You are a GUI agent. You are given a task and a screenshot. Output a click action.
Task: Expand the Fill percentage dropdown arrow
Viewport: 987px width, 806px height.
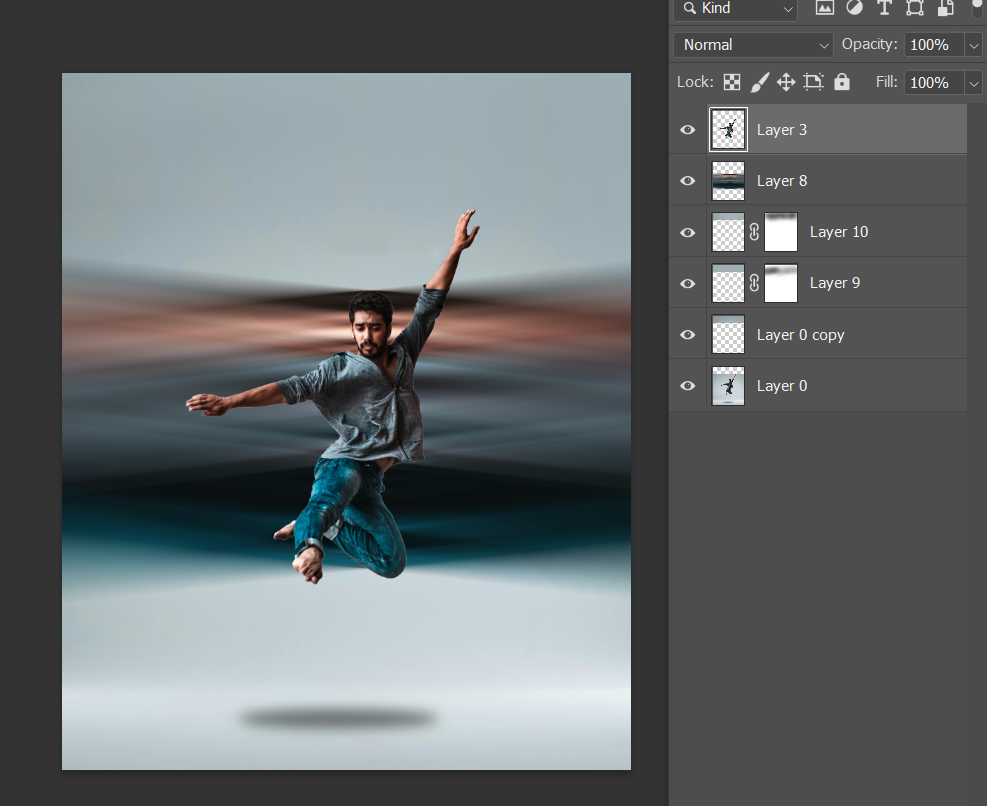974,83
